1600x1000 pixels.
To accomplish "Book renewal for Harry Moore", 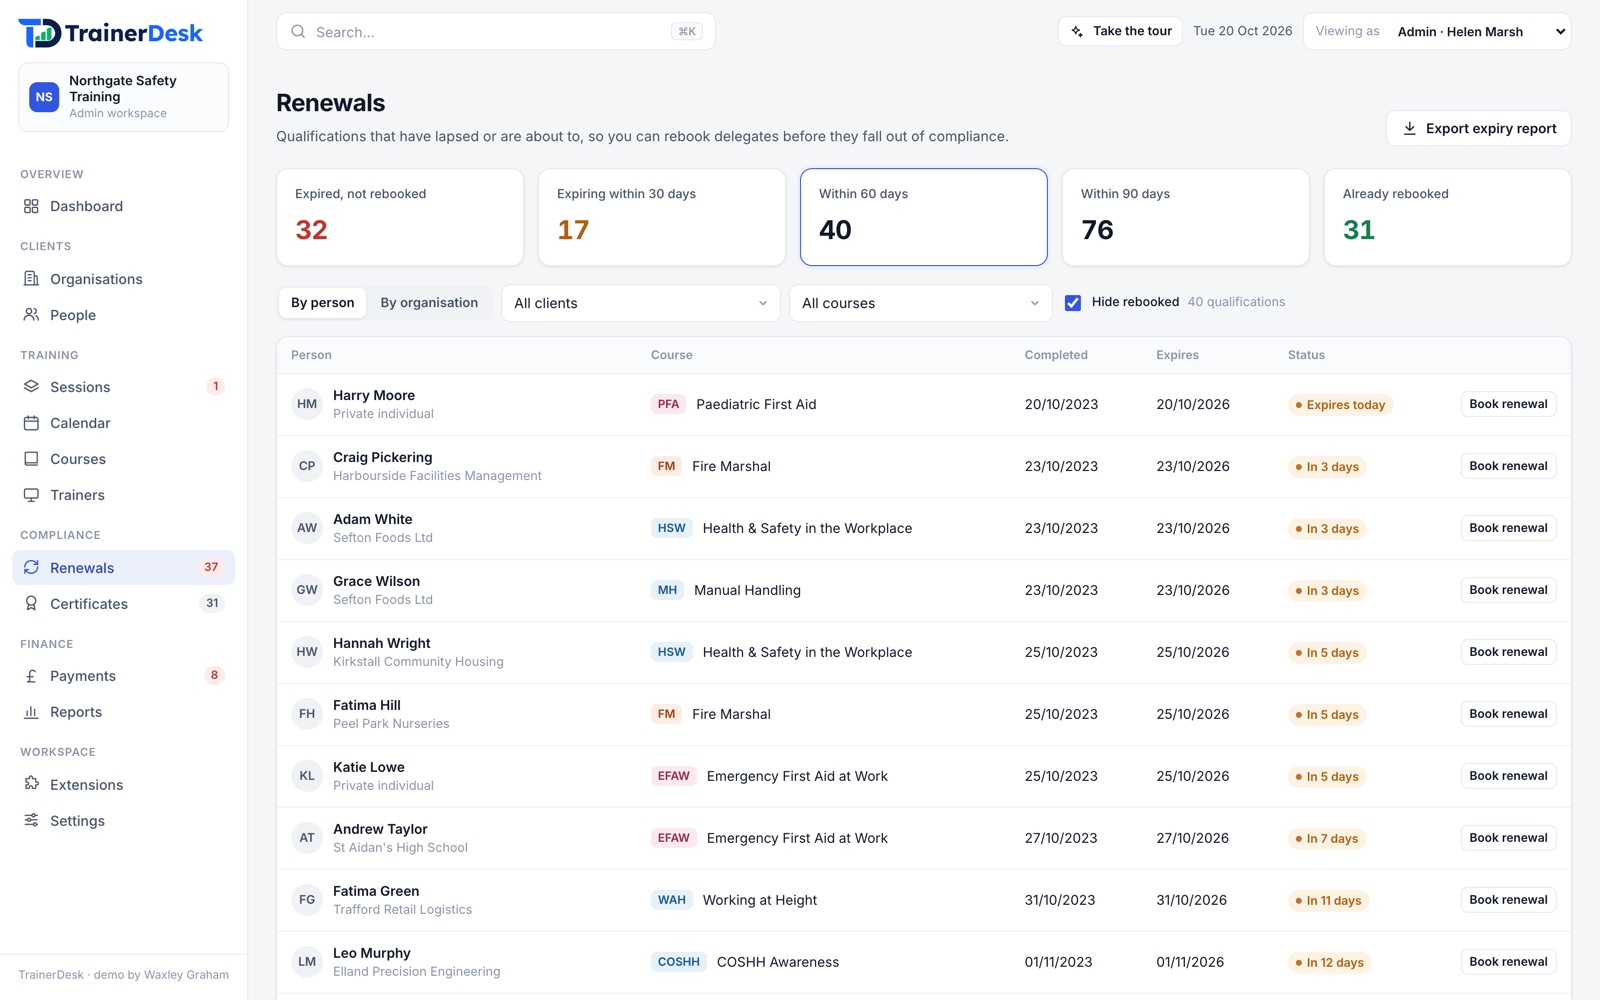I will click(1508, 404).
